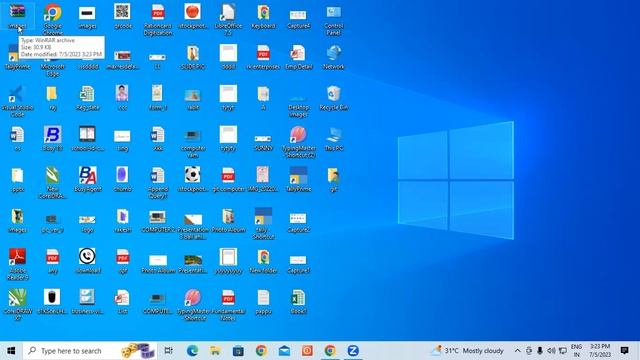Launch the Visual Studio Code shortcut
Image resolution: width=640 pixels, height=360 pixels.
[x=17, y=101]
